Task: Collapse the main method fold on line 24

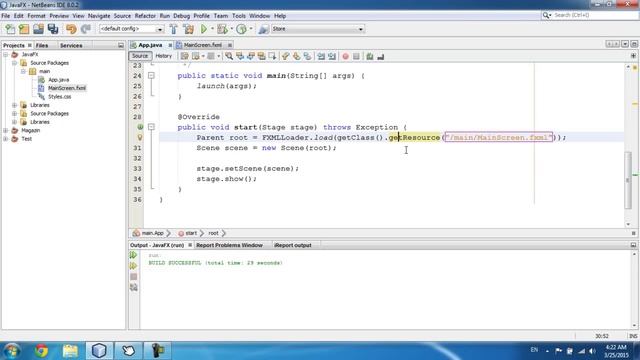Action: pyautogui.click(x=151, y=76)
